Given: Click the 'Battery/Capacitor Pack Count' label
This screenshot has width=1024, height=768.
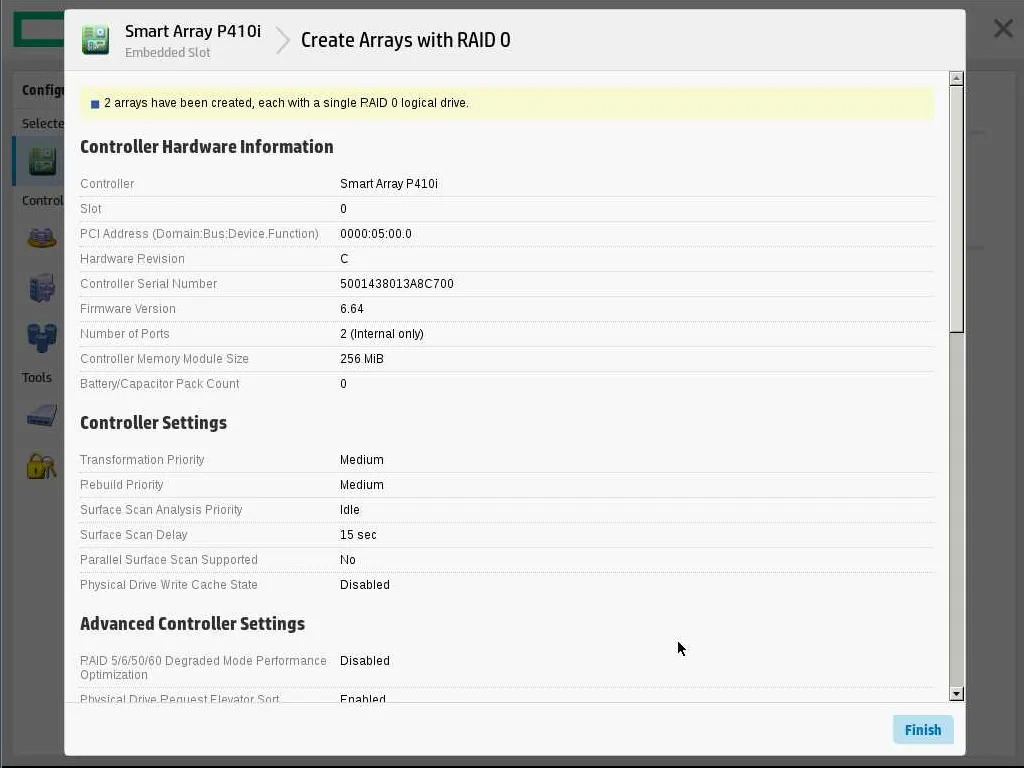Looking at the screenshot, I should click(x=159, y=383).
